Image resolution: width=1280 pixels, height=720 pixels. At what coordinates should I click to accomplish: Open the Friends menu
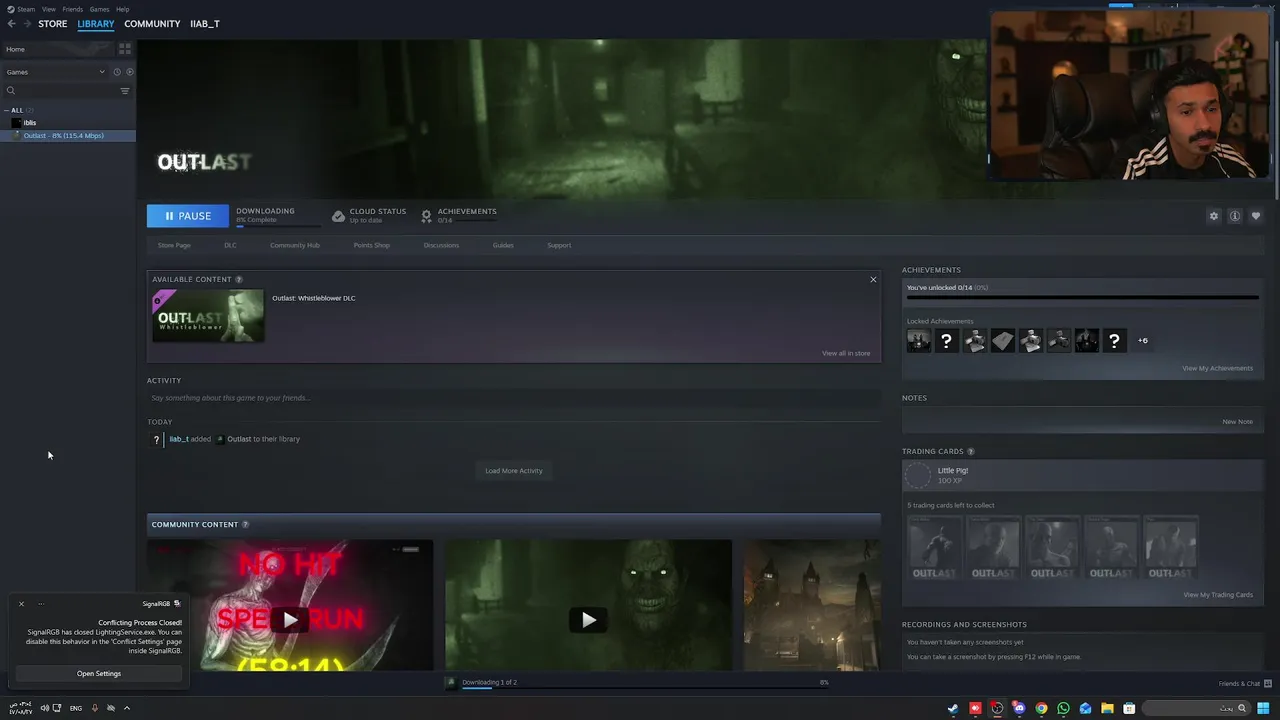[x=73, y=9]
